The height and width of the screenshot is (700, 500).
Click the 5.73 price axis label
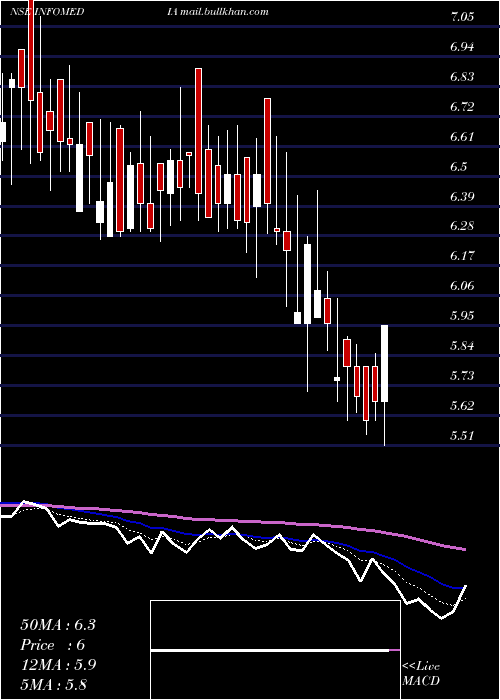463,376
